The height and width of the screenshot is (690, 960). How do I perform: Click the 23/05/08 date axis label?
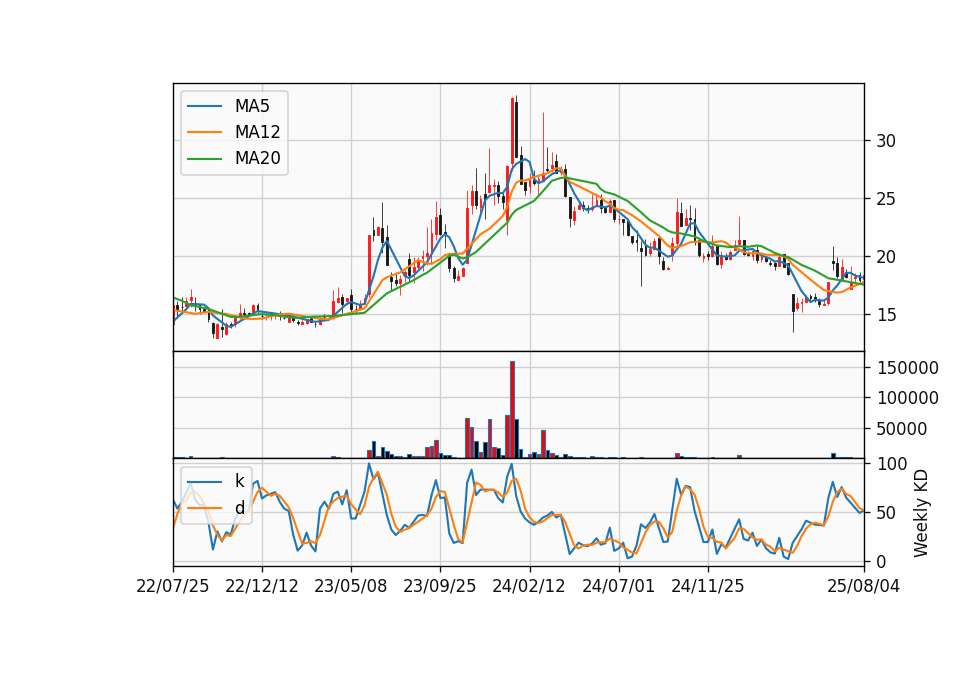pos(351,586)
